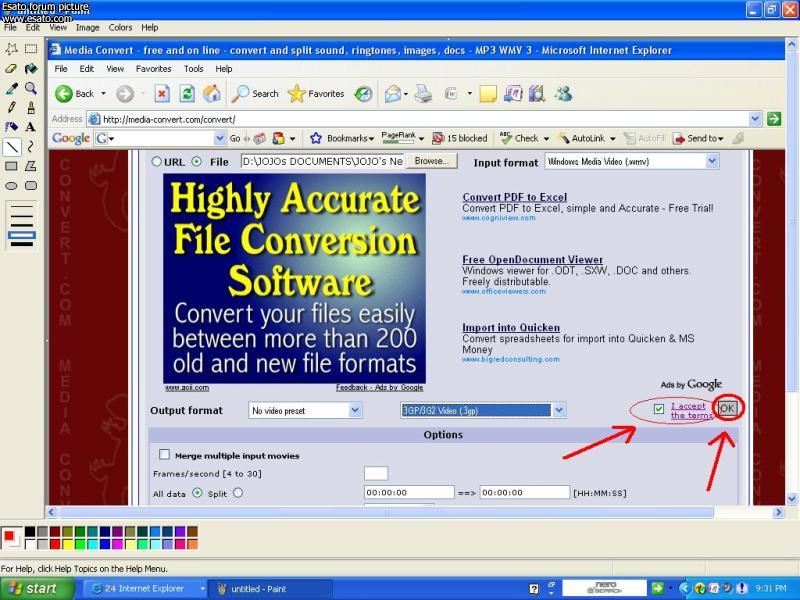The image size is (800, 600).
Task: Activate the Pick Color eyedropper tool
Action: tap(11, 88)
